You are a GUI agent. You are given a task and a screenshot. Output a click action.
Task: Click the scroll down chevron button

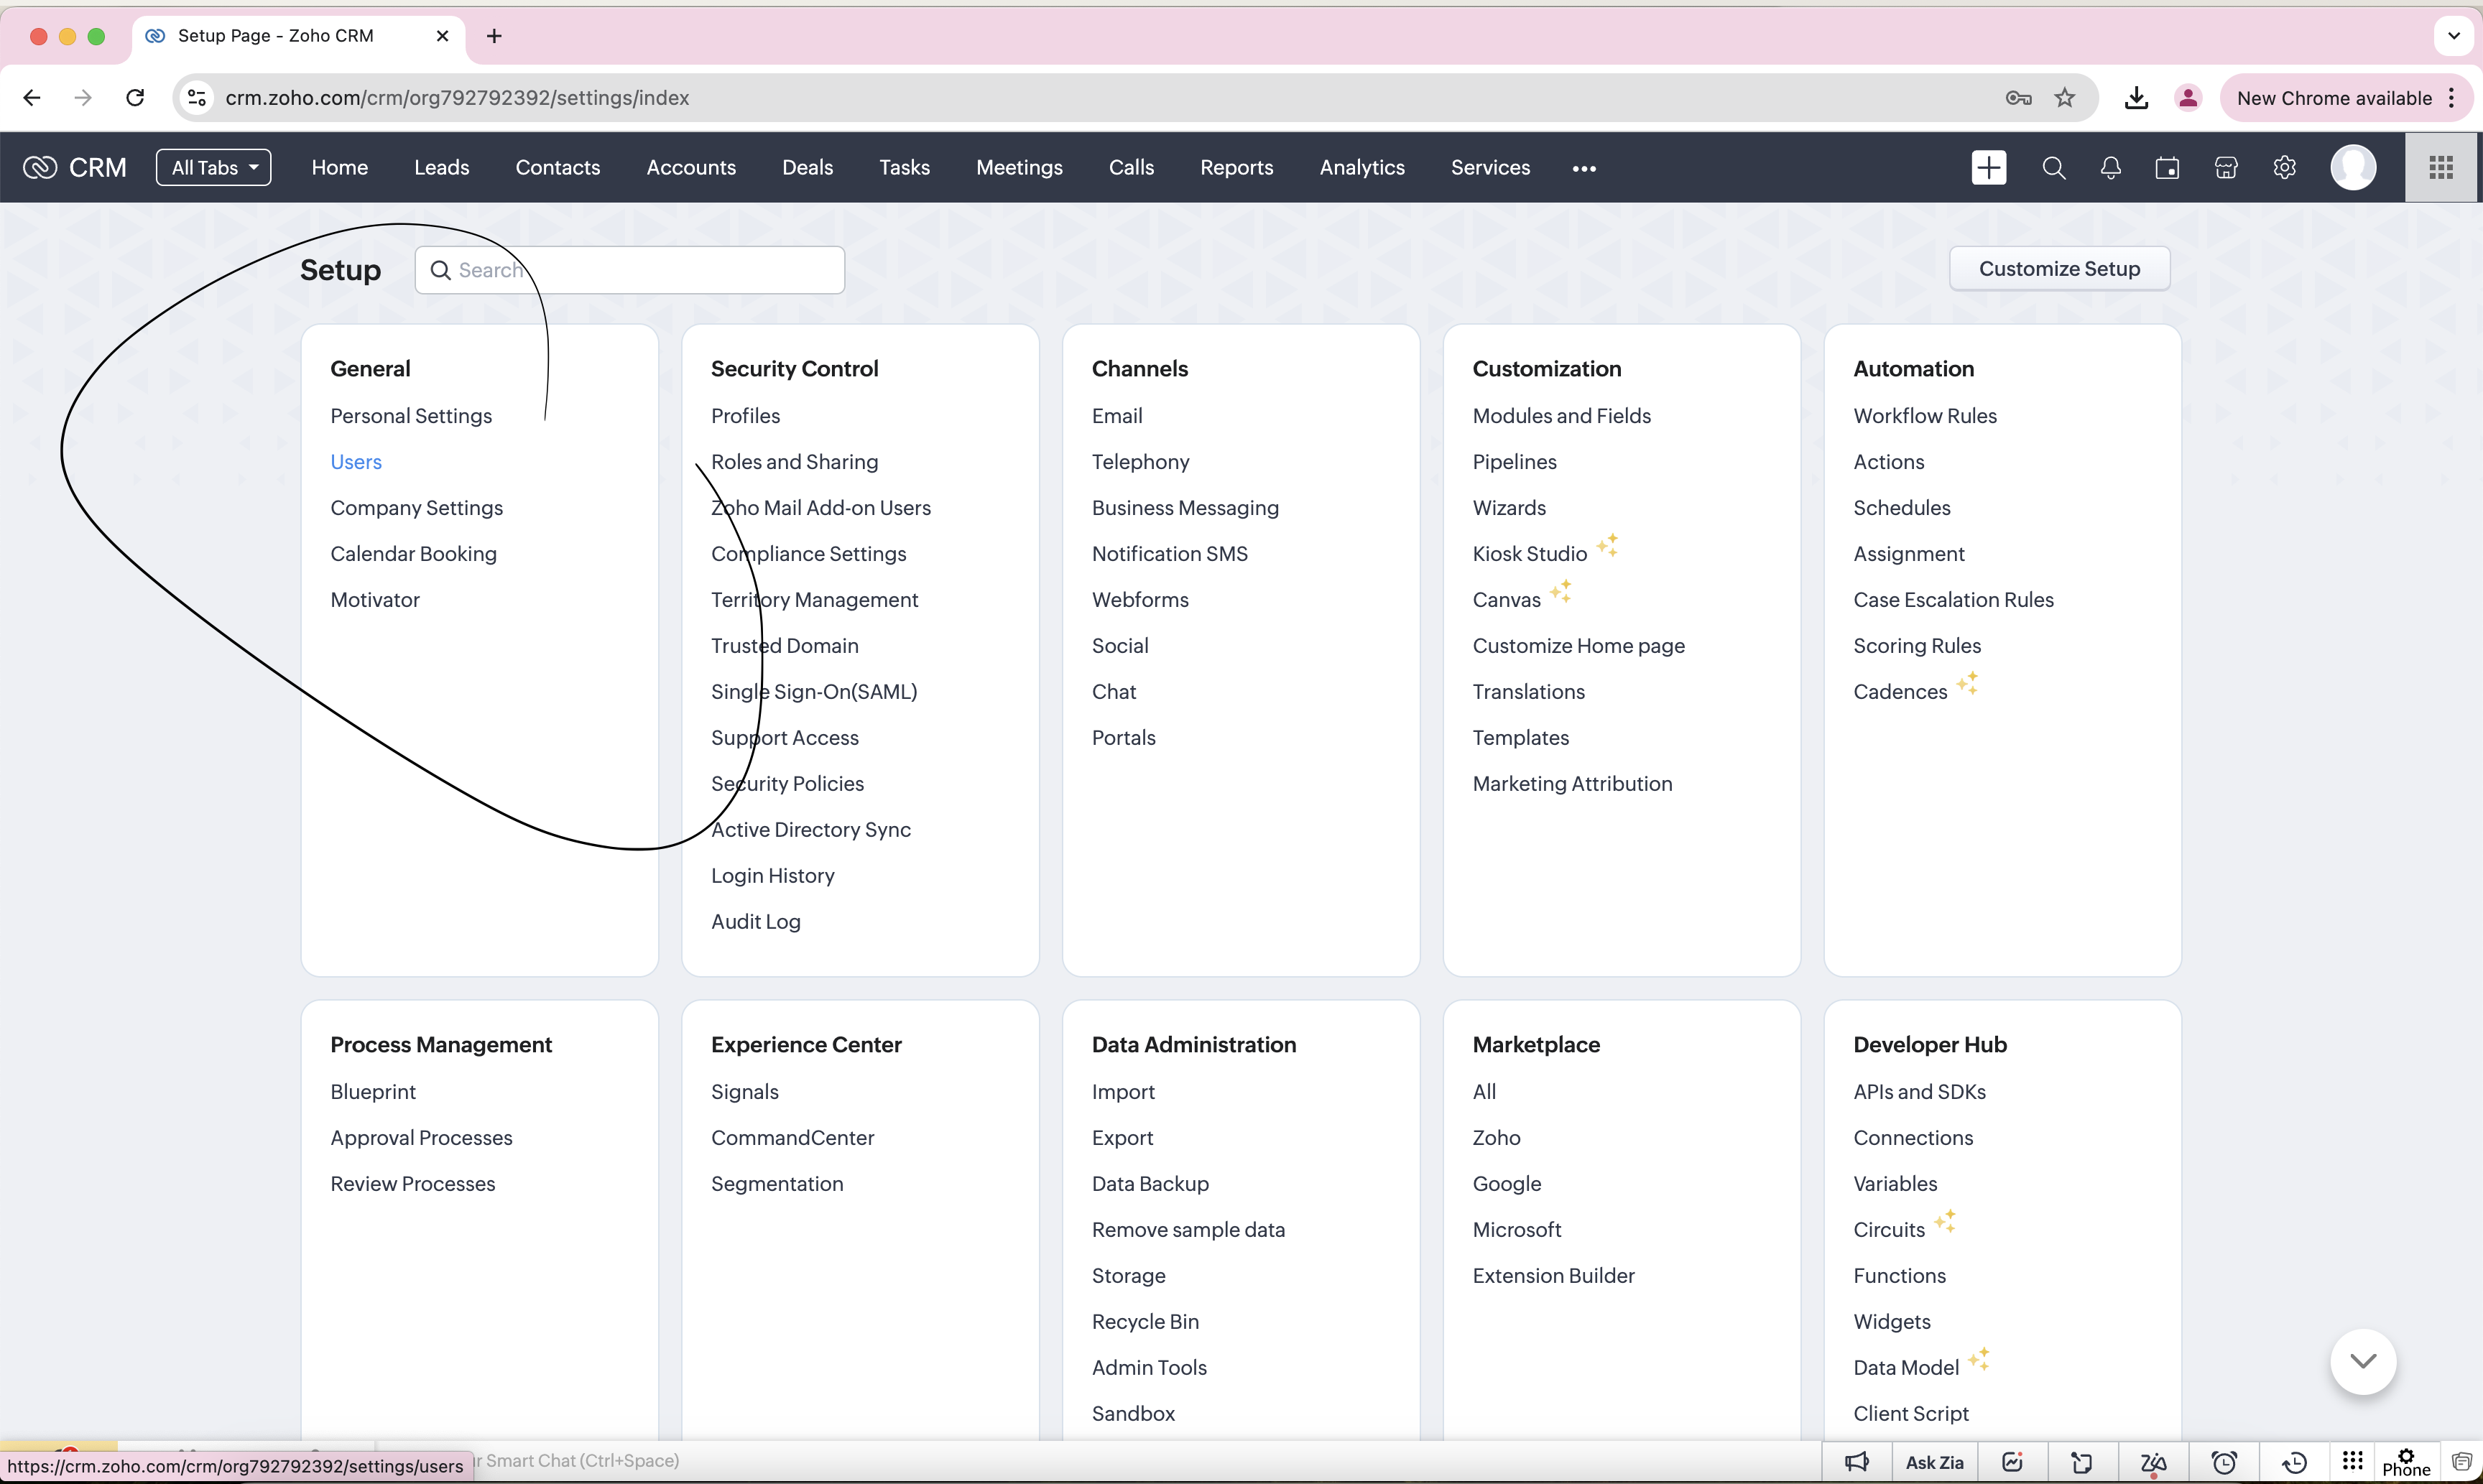click(x=2362, y=1361)
